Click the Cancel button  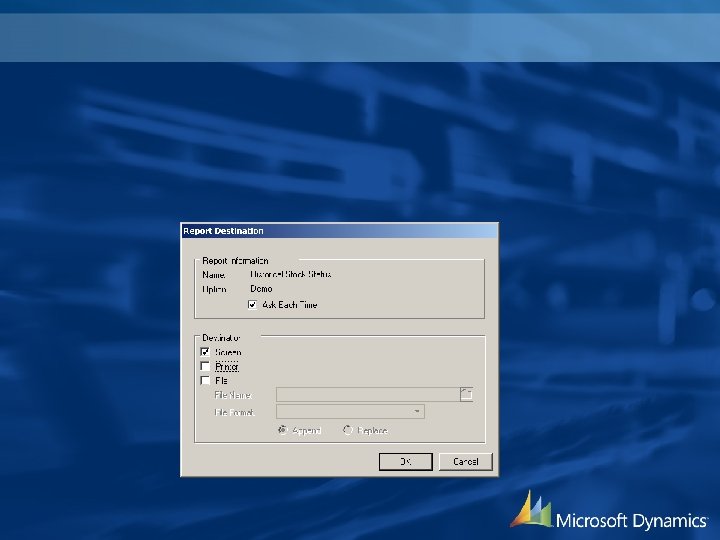coord(466,462)
